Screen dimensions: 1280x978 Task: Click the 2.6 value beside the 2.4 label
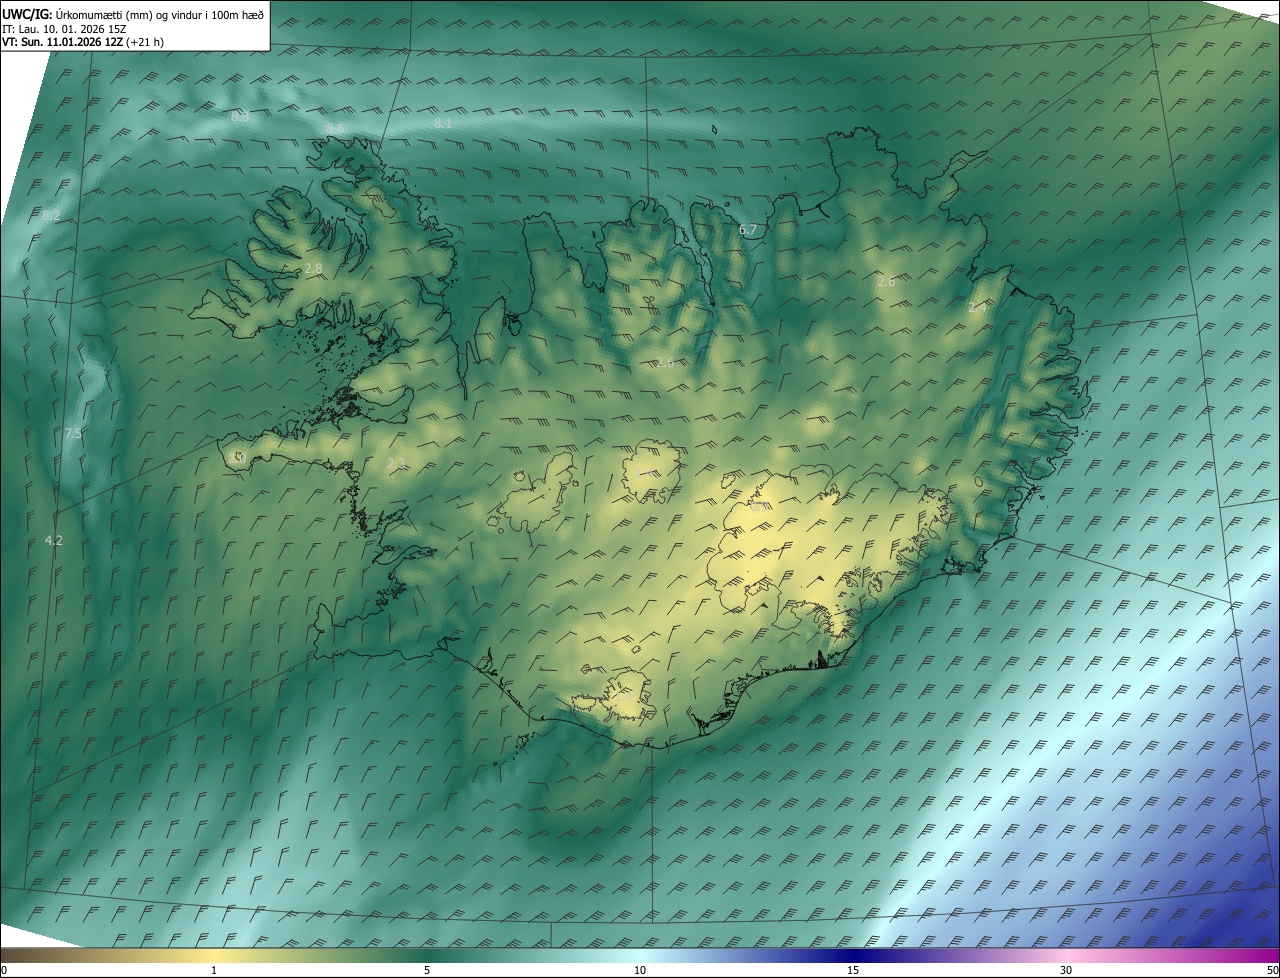coord(886,281)
